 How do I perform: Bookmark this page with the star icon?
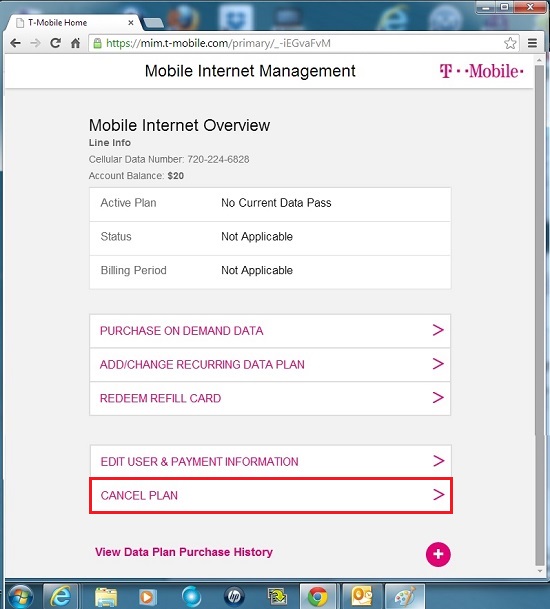click(510, 43)
